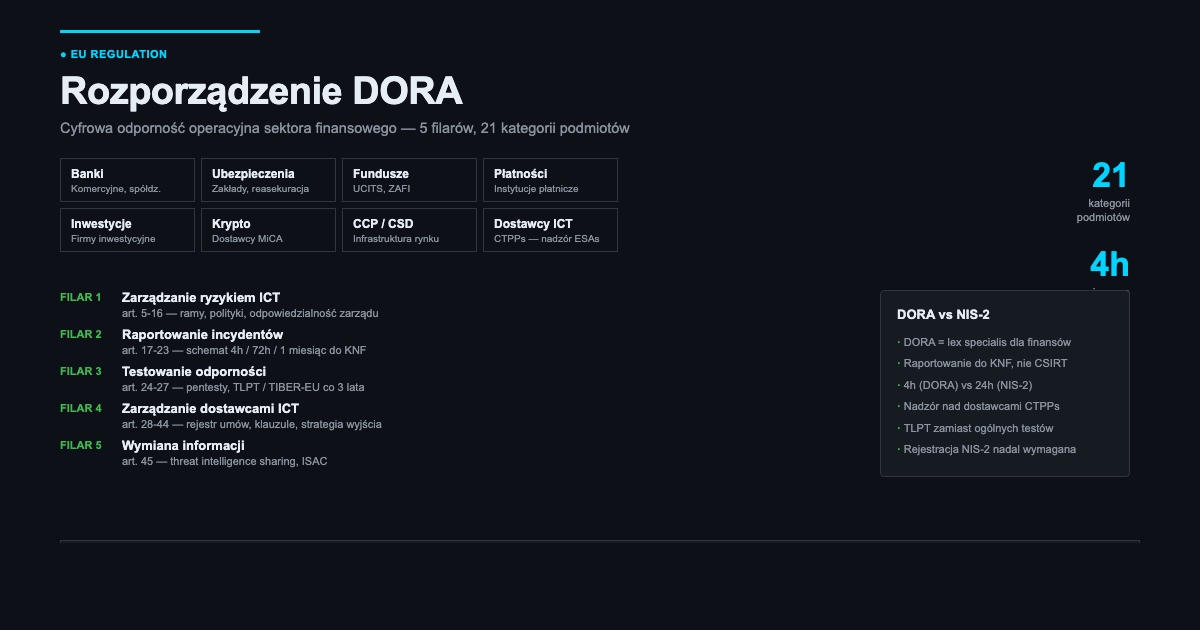Click the Banki category card
Image resolution: width=1200 pixels, height=630 pixels.
pos(128,180)
